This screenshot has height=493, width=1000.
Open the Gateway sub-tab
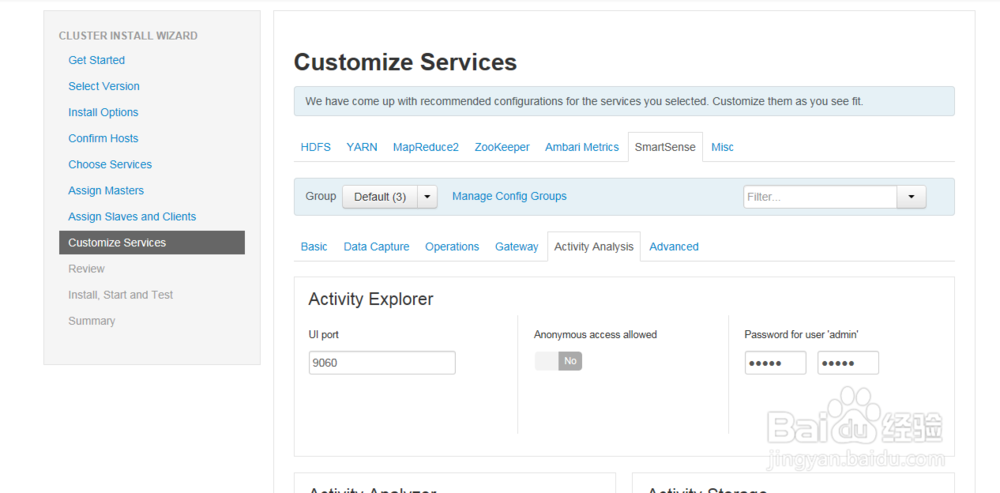tap(516, 247)
